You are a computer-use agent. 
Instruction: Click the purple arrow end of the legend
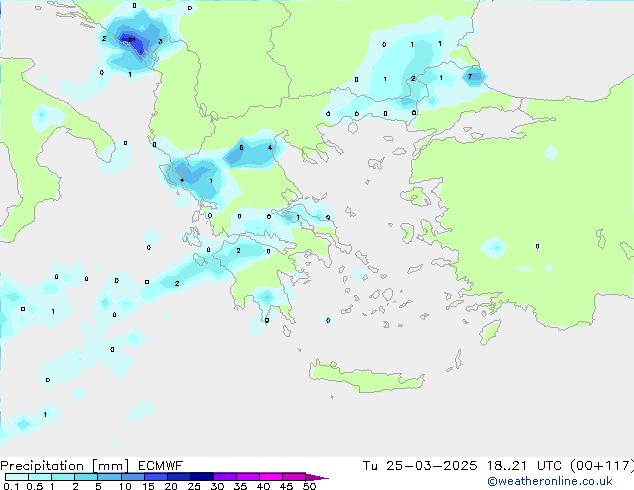[x=317, y=477]
